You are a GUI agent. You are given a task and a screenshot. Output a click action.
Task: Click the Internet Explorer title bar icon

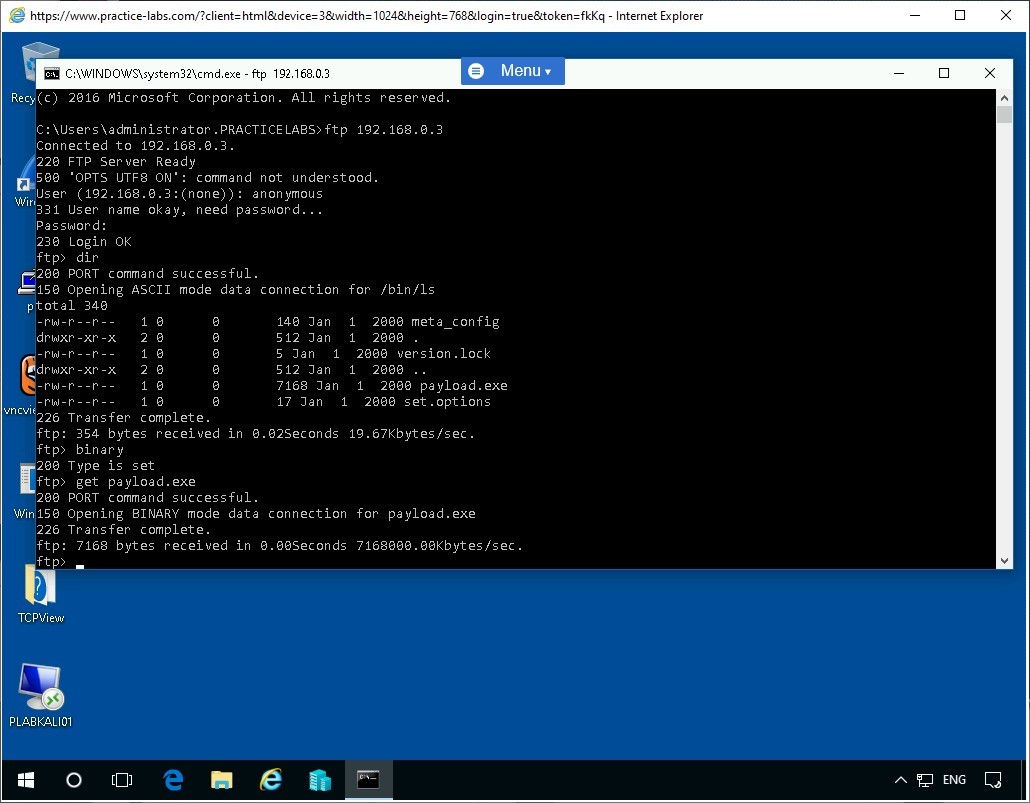[x=17, y=16]
